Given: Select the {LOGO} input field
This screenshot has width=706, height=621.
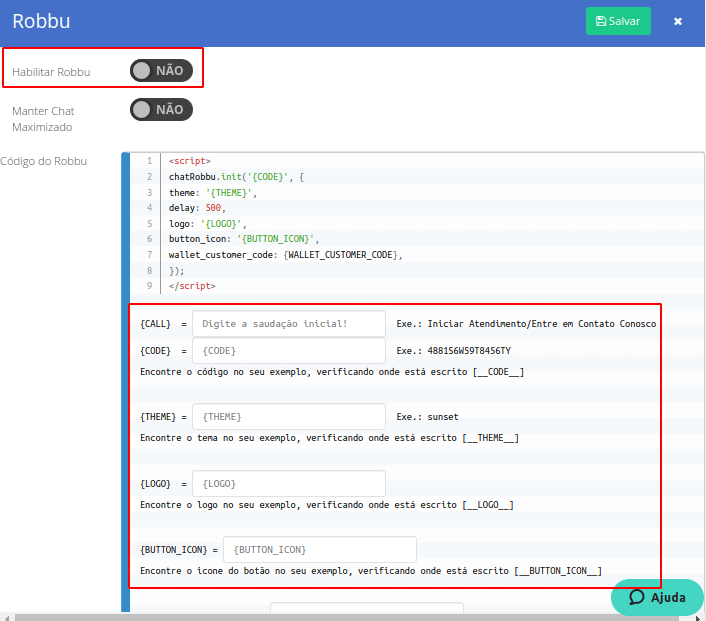Looking at the screenshot, I should pos(289,484).
